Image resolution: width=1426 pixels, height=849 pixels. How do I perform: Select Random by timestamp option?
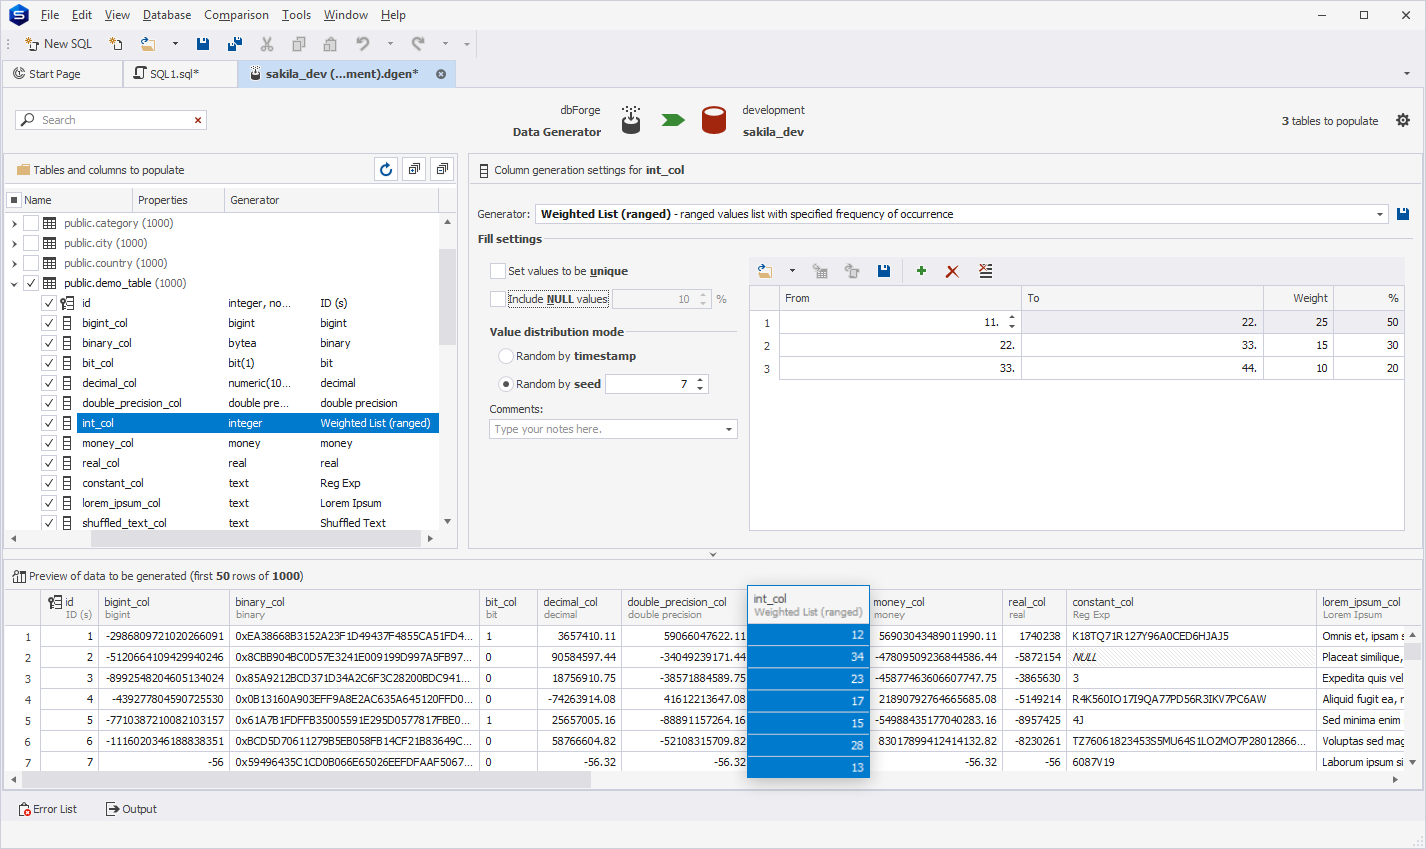point(506,356)
